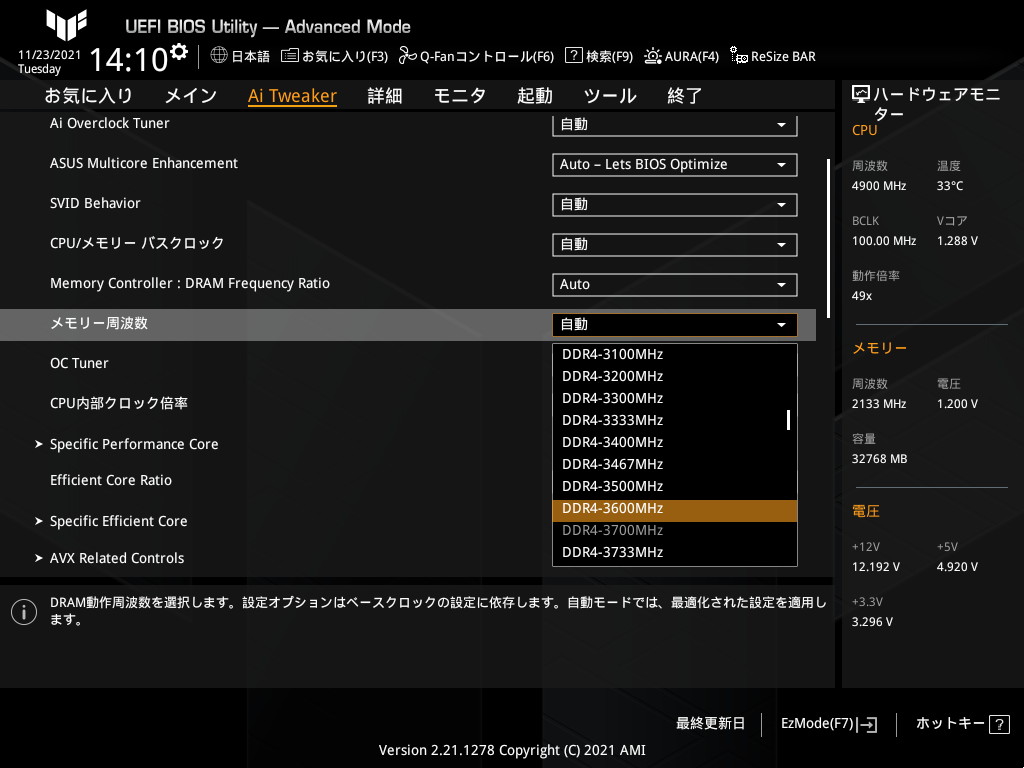The height and width of the screenshot is (768, 1024).
Task: Open the ツール tab
Action: [x=610, y=95]
